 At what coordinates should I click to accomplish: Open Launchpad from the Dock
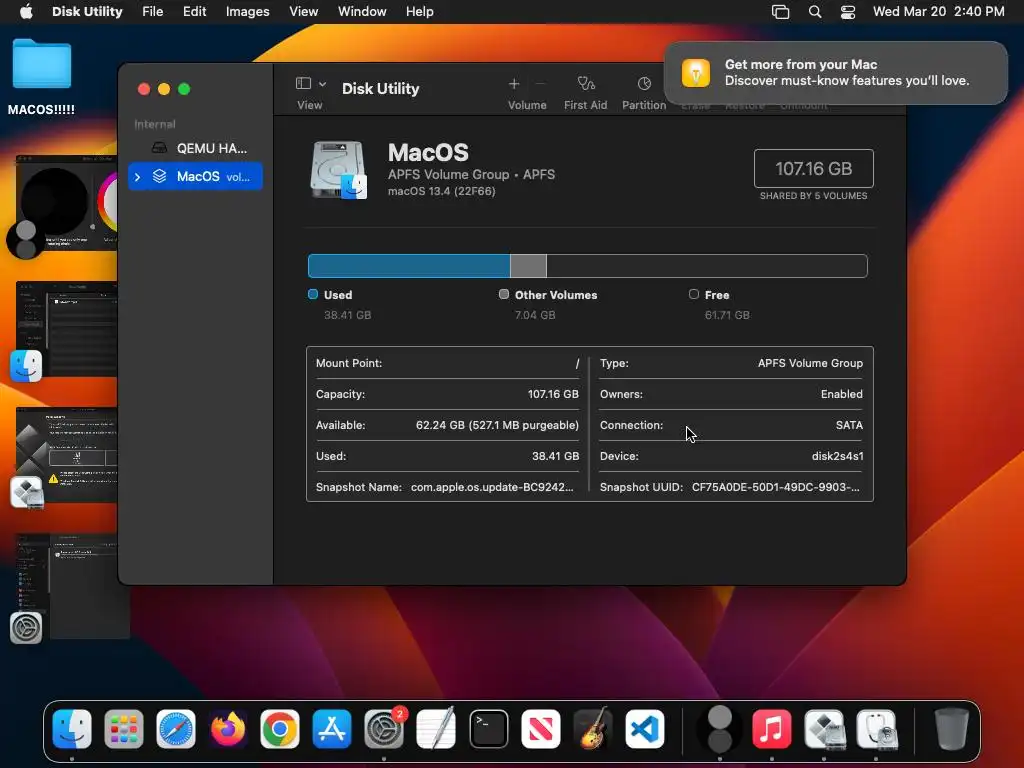(x=123, y=729)
